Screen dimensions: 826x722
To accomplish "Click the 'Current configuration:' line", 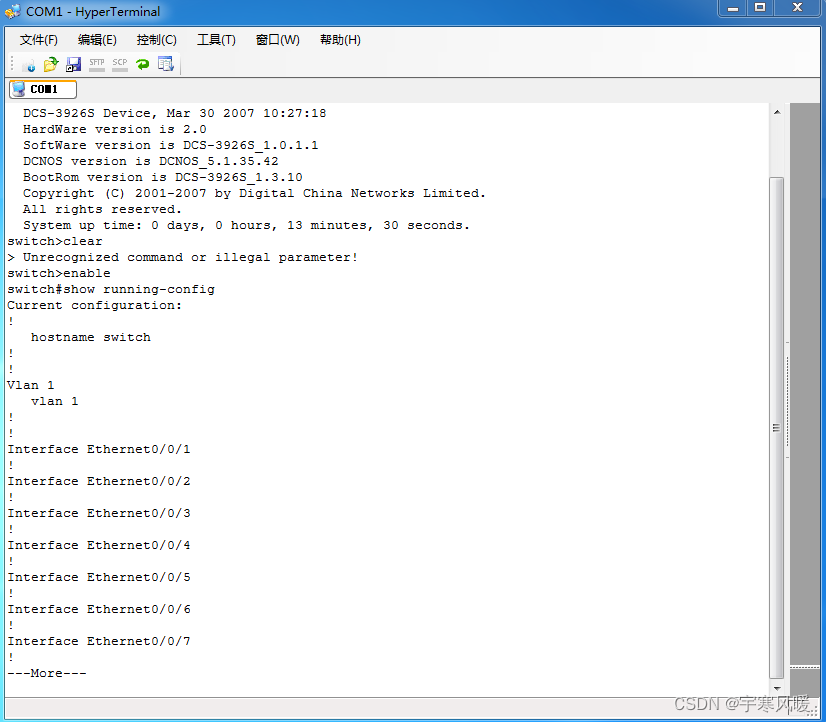I will [94, 305].
